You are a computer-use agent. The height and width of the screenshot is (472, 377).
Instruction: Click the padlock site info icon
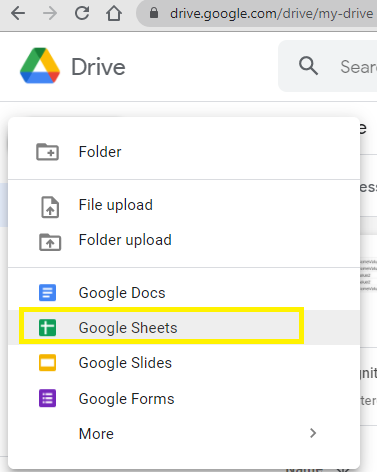154,13
